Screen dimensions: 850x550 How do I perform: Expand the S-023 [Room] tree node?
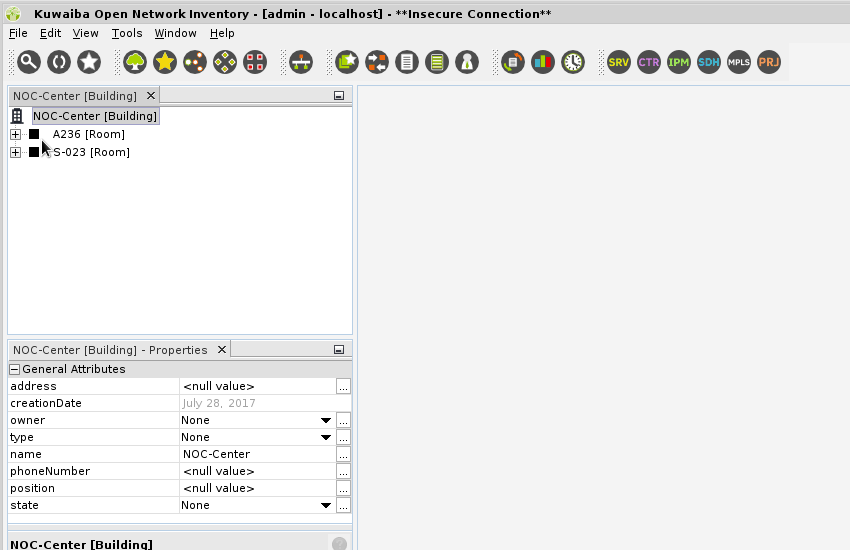tap(15, 152)
